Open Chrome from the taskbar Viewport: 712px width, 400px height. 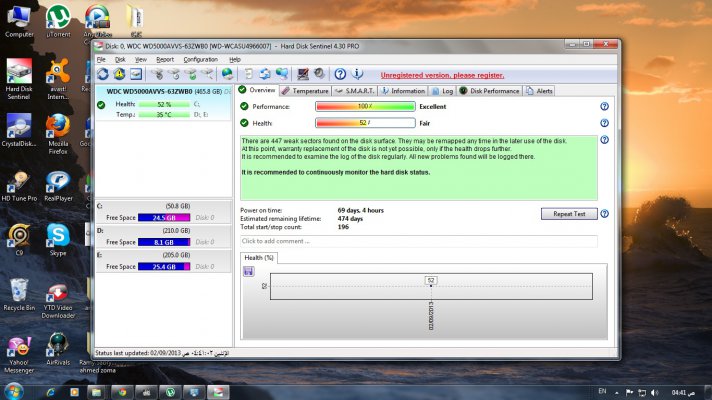tap(122, 392)
